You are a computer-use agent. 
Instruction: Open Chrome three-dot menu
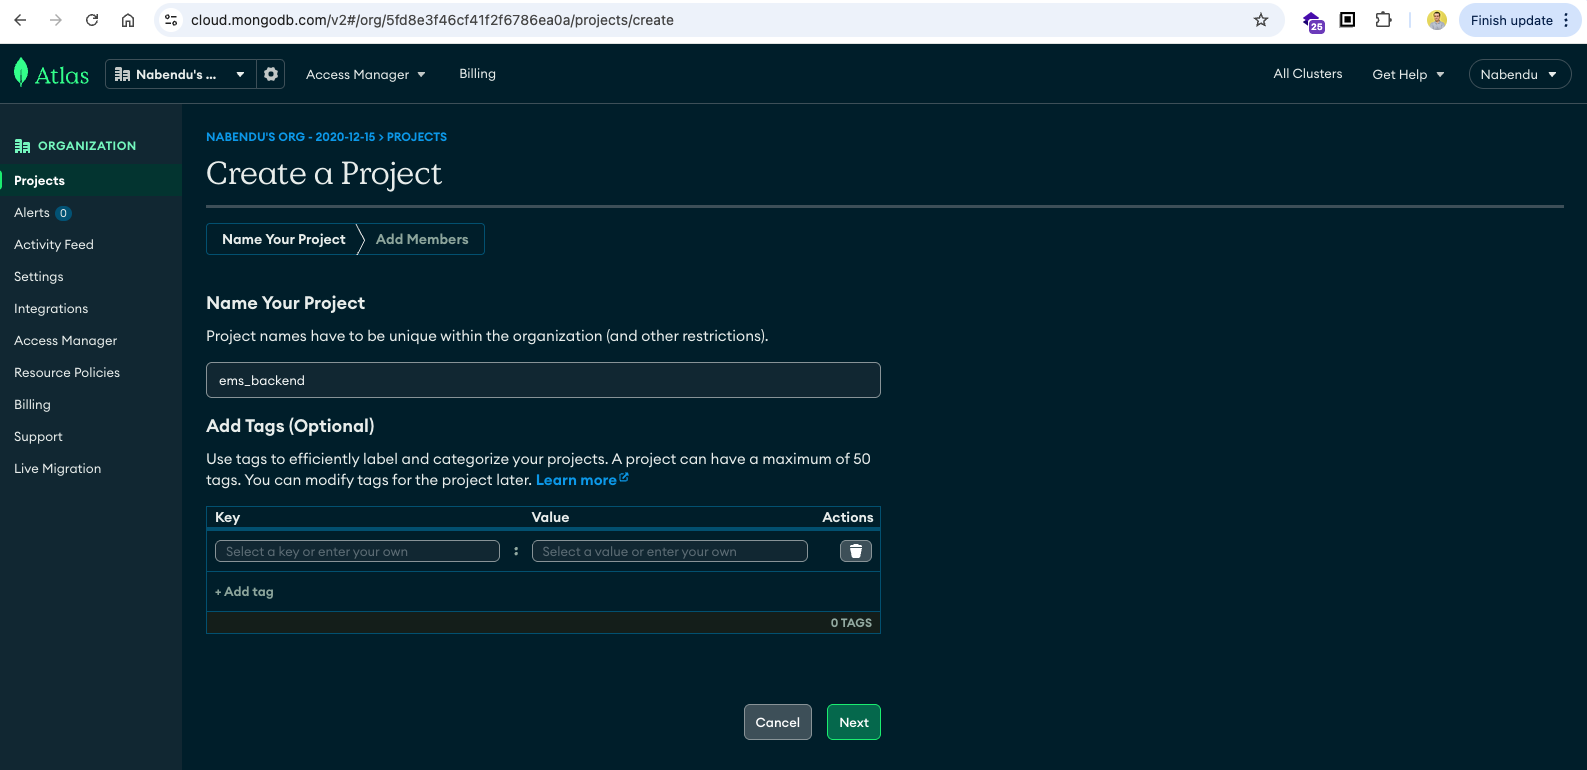click(1566, 20)
